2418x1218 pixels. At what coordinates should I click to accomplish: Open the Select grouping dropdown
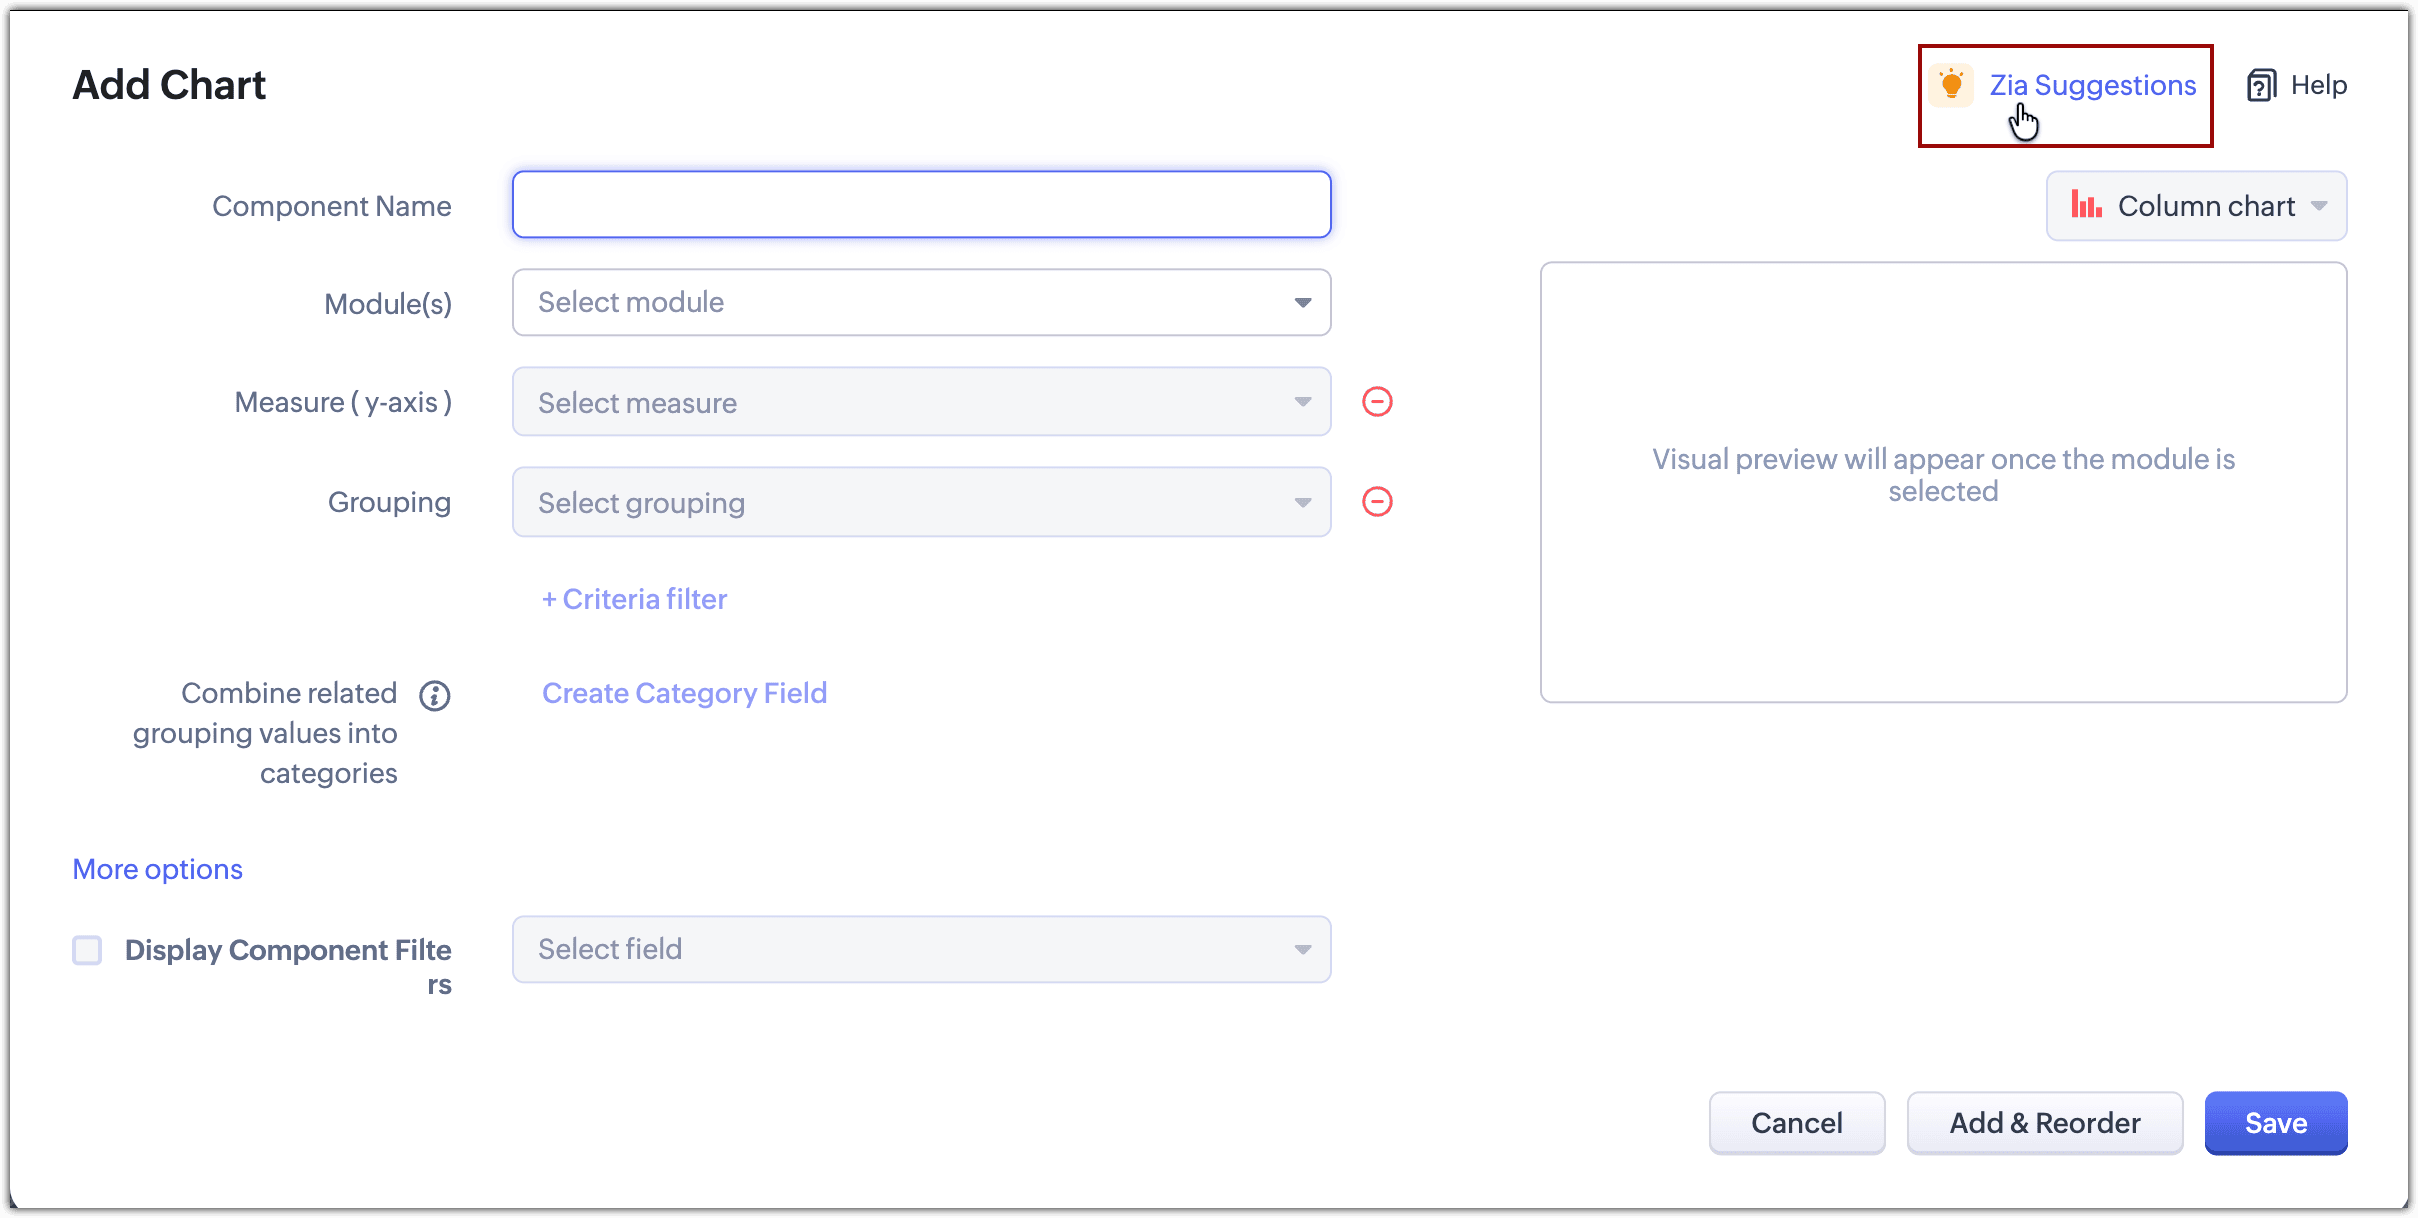921,502
